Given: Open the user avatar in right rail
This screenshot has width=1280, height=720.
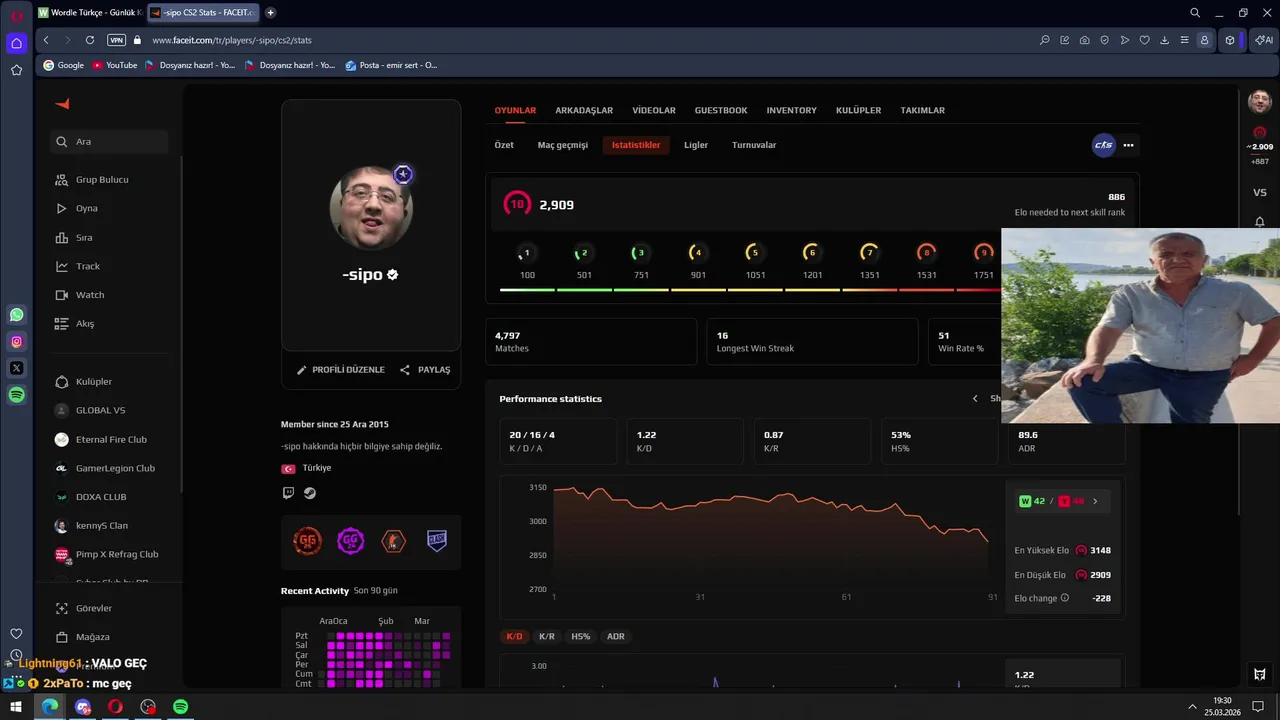Looking at the screenshot, I should [x=1260, y=101].
